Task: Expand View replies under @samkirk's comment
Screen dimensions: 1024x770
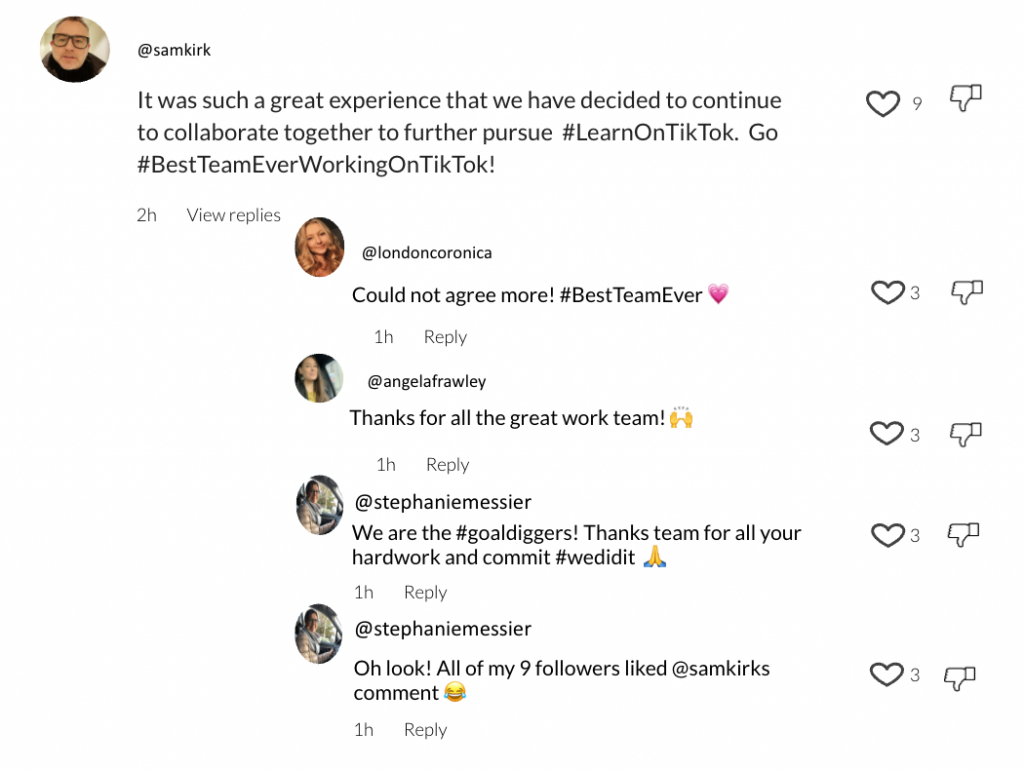Action: 234,215
